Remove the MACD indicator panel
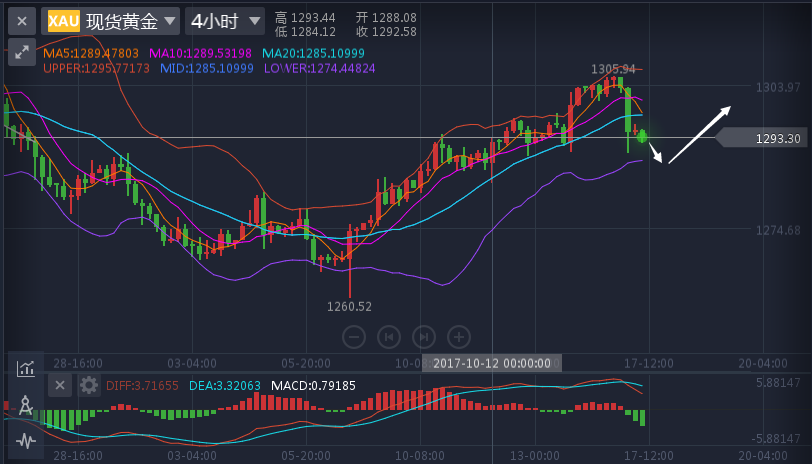Screen dimensions: 812x464 (x=60, y=385)
